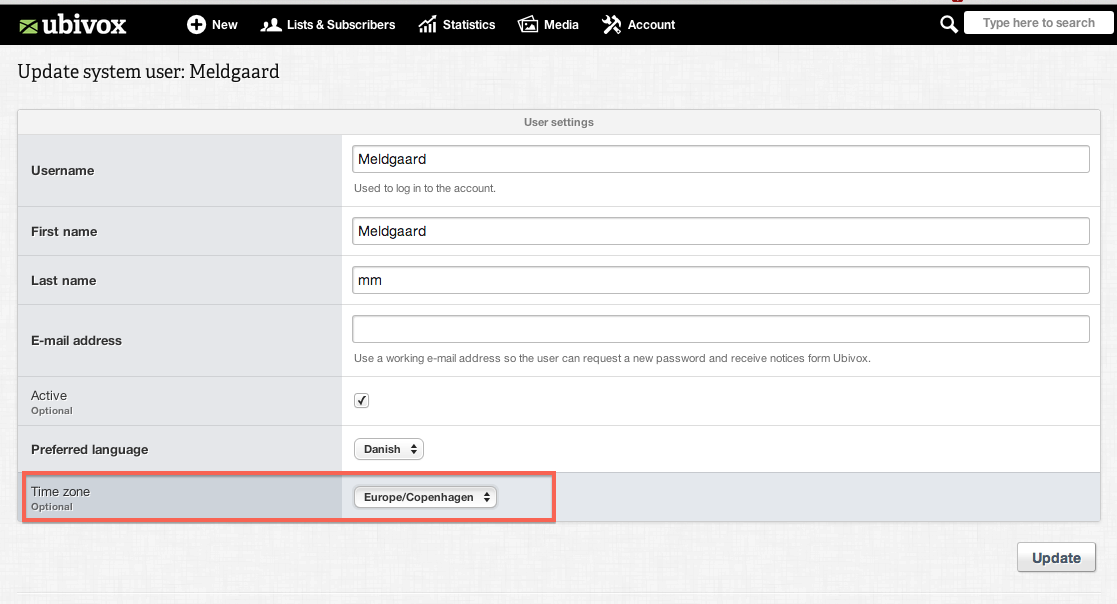Click the ubivox wordmark to go home
The image size is (1117, 604).
pyautogui.click(x=84, y=25)
